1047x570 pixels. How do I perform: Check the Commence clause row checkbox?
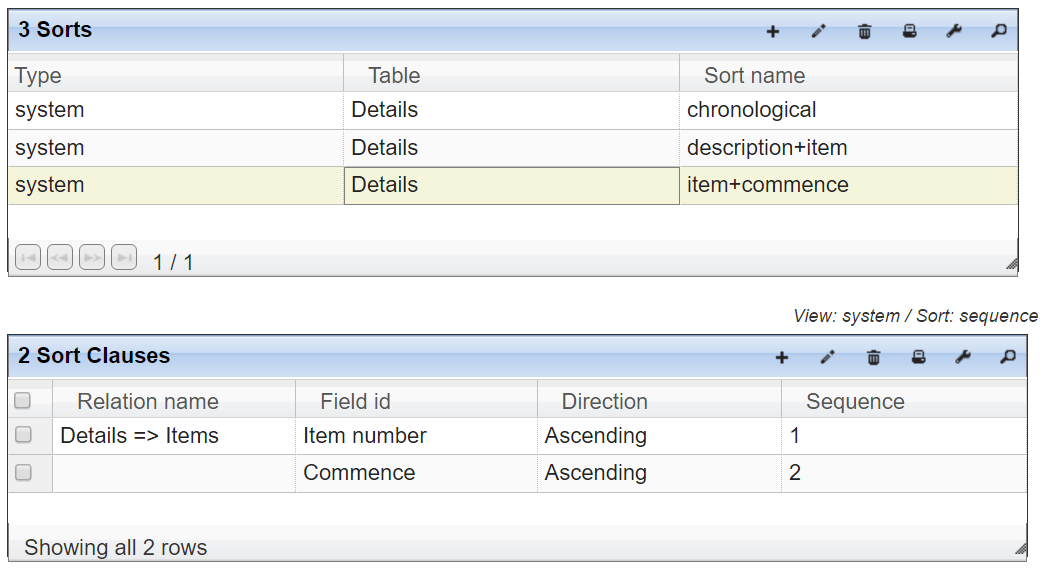(23, 473)
